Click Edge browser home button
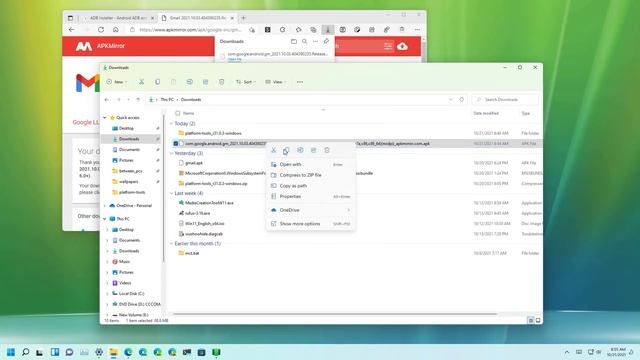640x360 pixels. (116, 30)
